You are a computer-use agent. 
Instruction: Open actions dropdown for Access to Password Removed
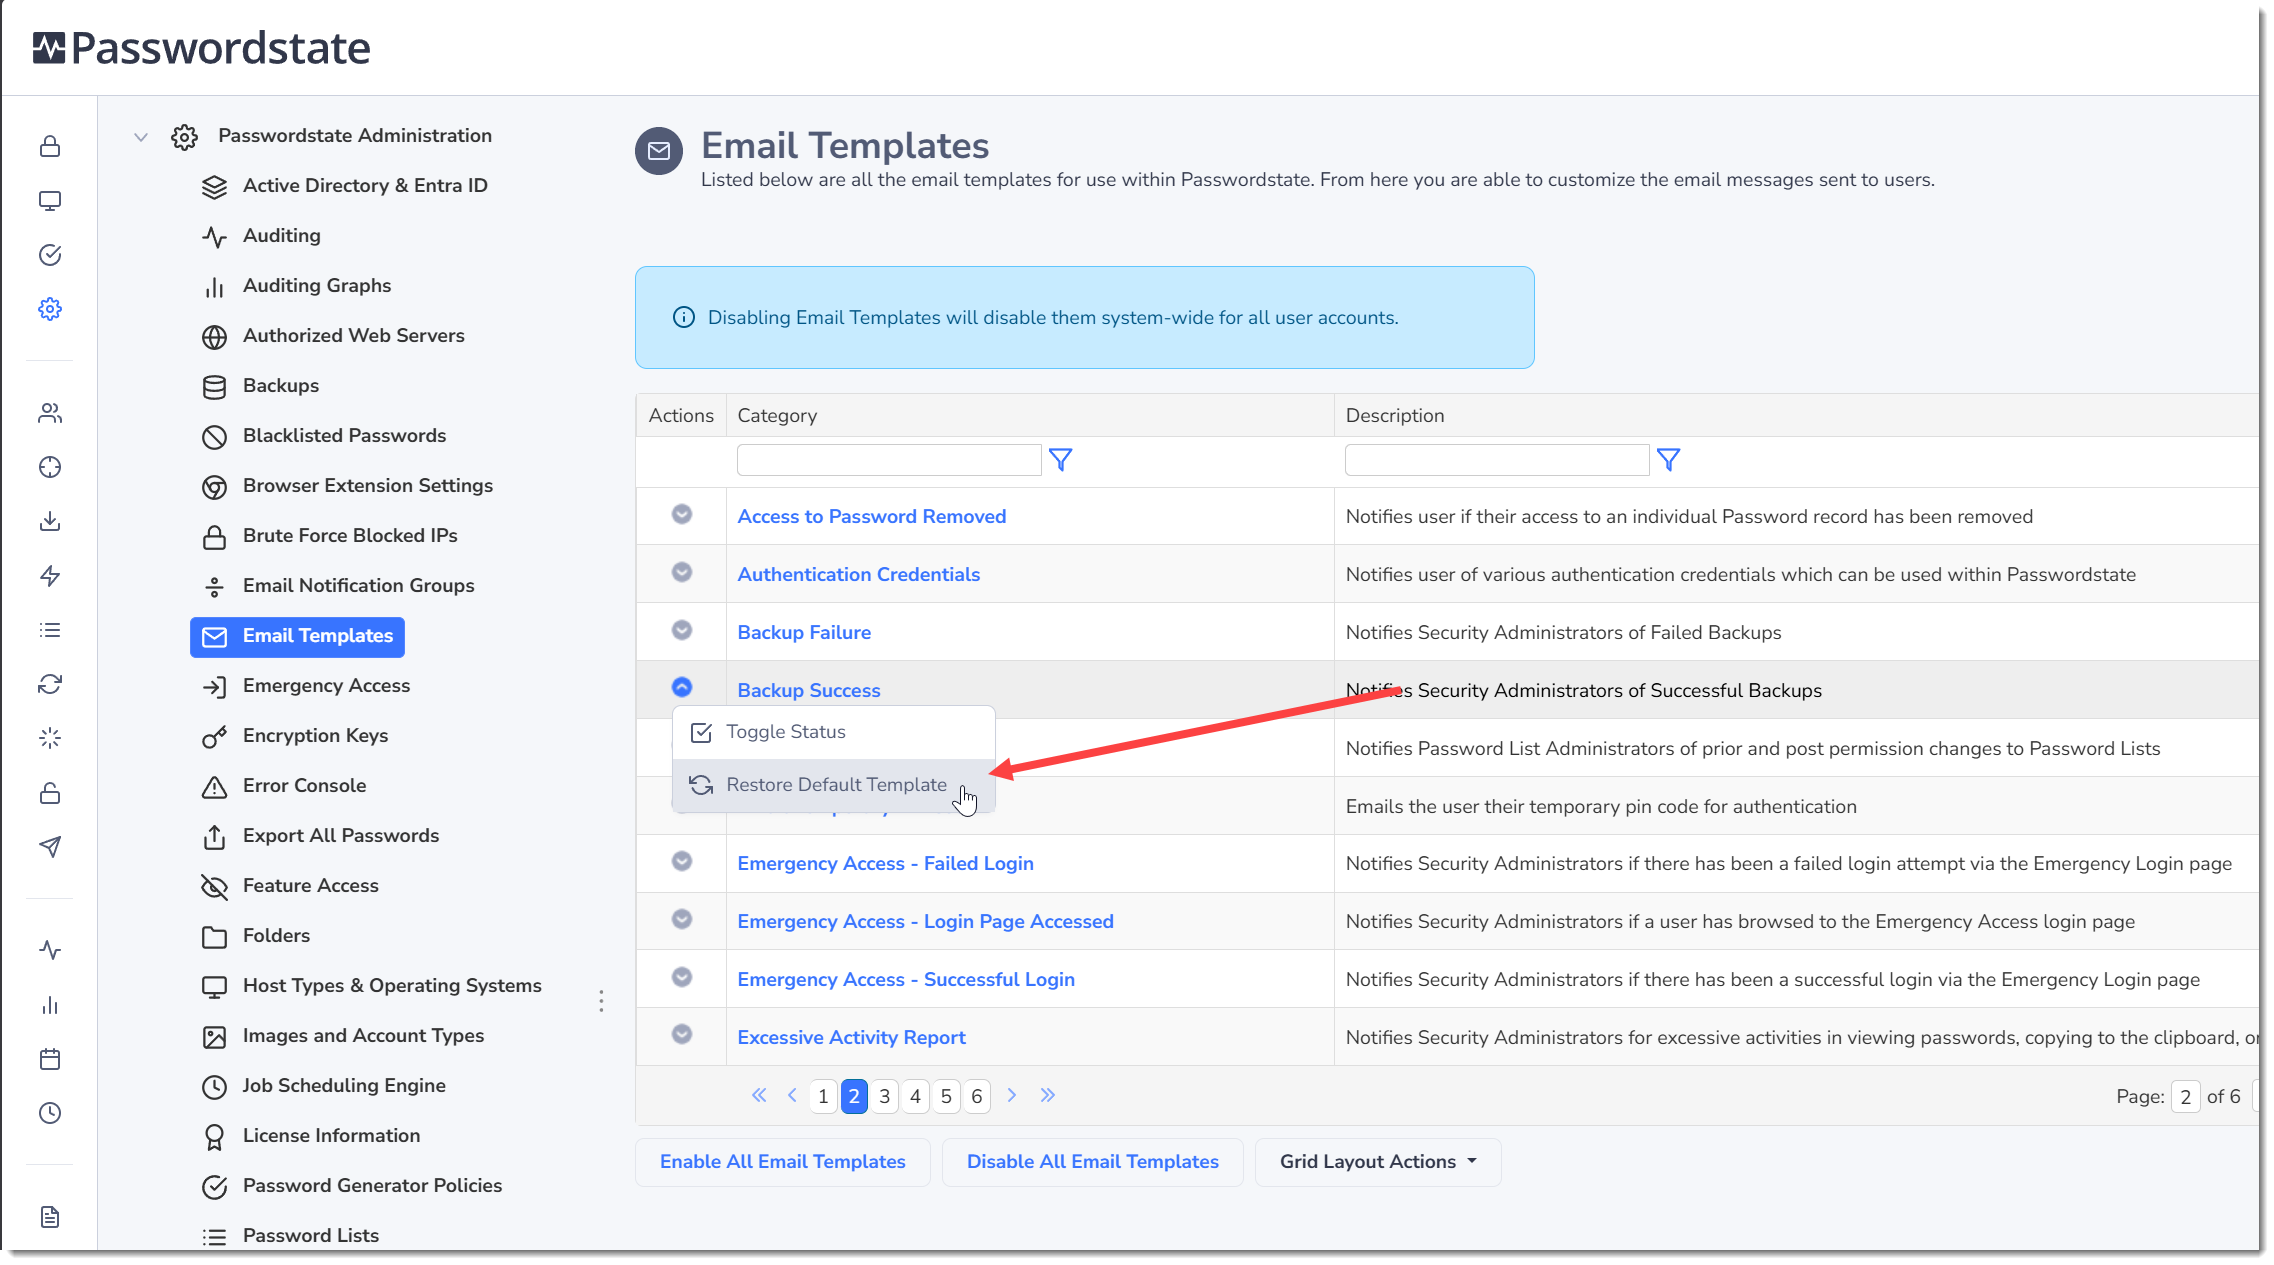click(682, 514)
